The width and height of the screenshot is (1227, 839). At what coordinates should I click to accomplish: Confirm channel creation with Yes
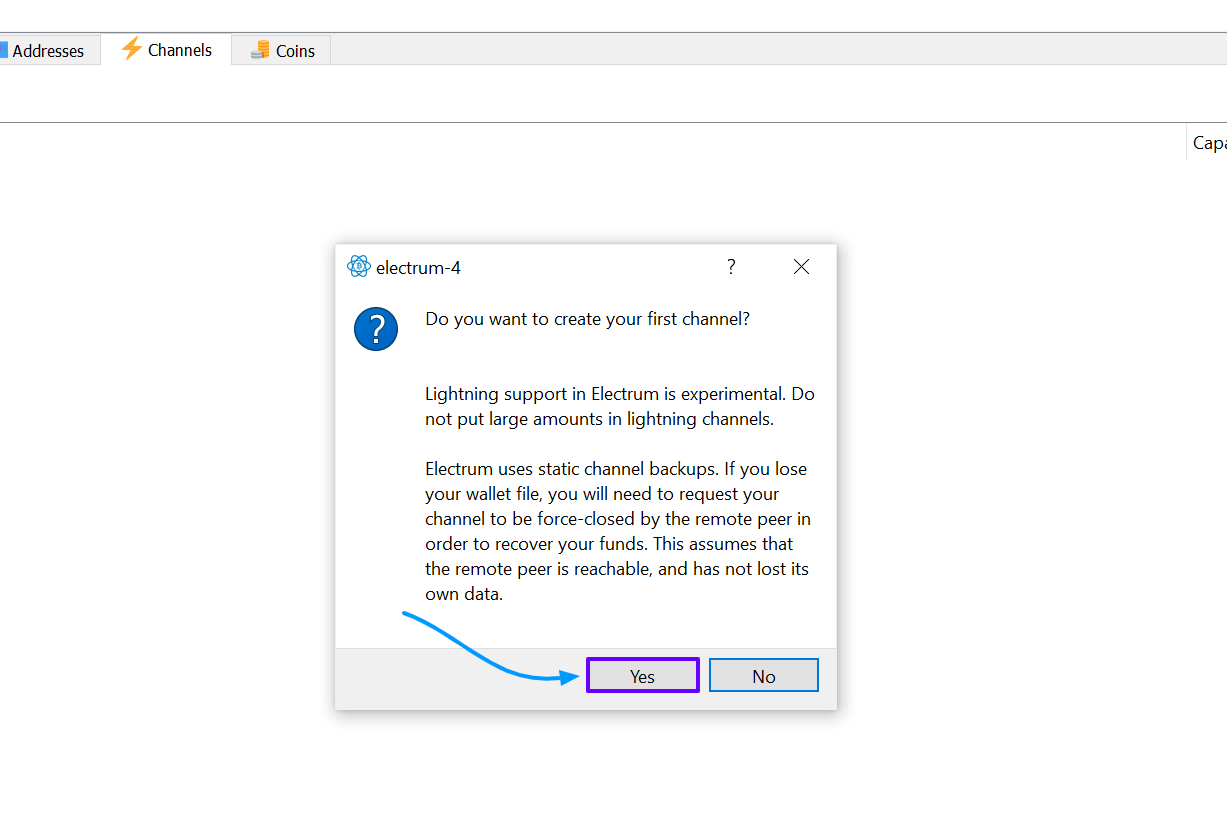pyautogui.click(x=642, y=675)
